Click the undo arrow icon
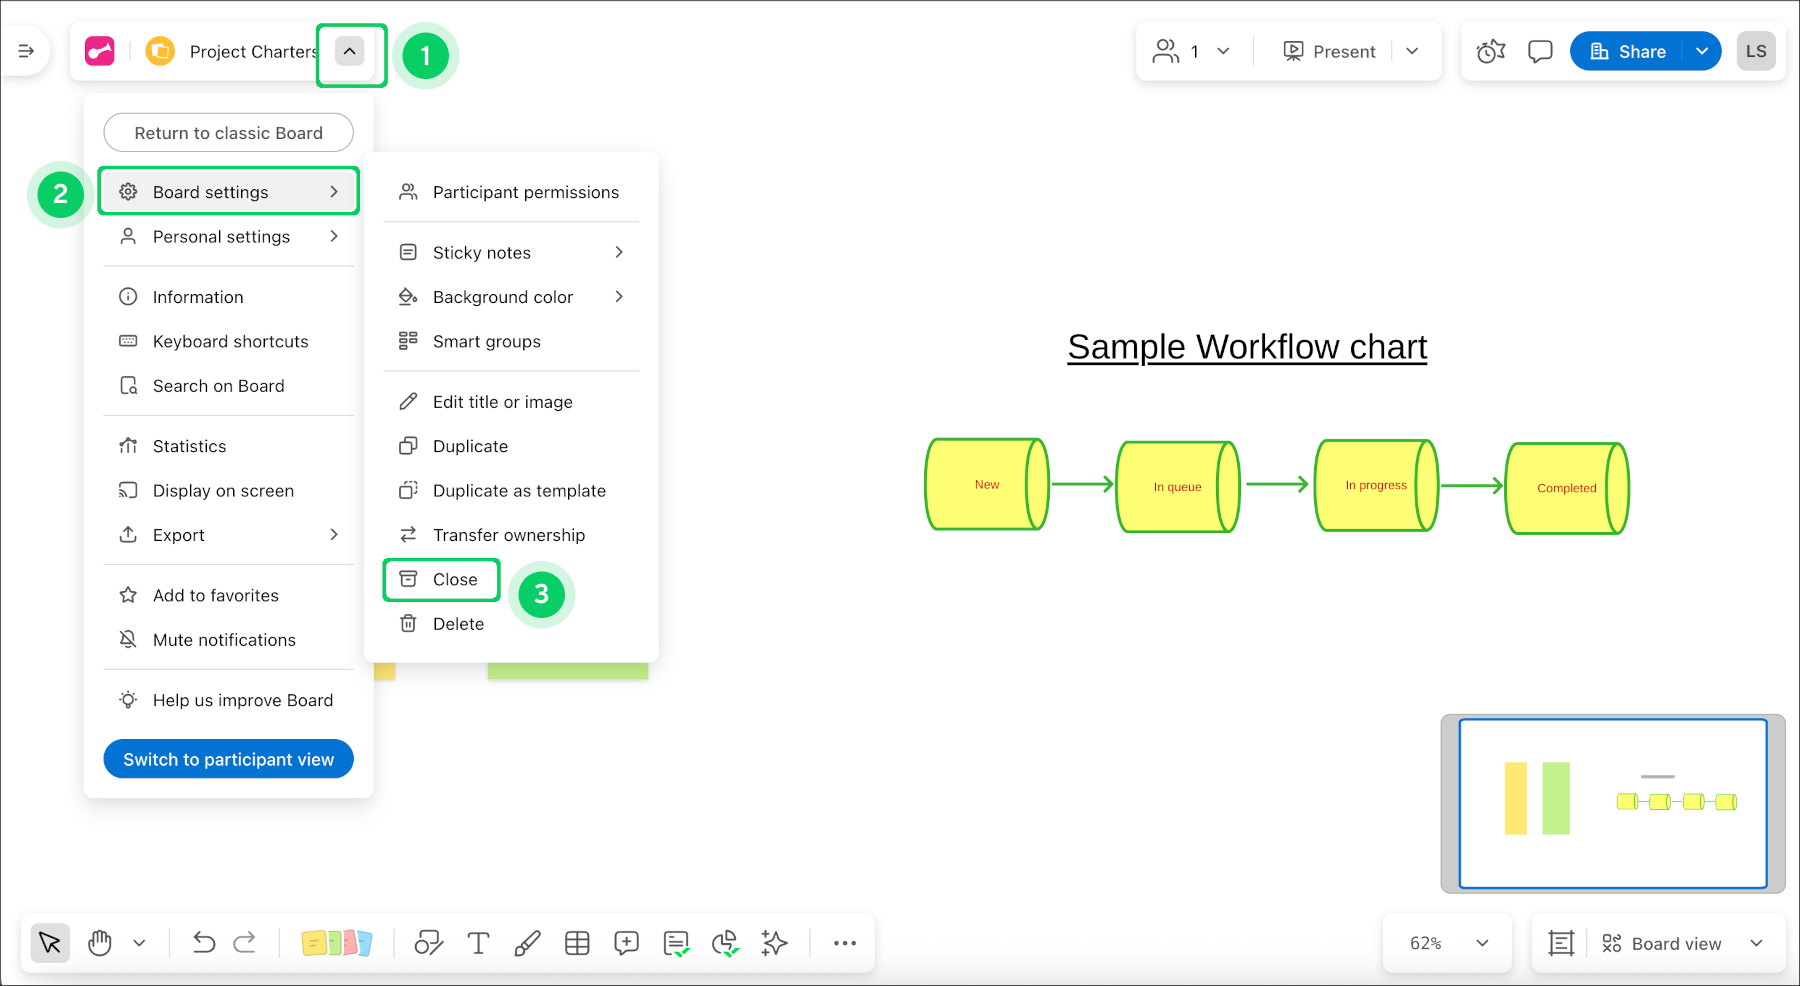The image size is (1800, 986). [204, 943]
